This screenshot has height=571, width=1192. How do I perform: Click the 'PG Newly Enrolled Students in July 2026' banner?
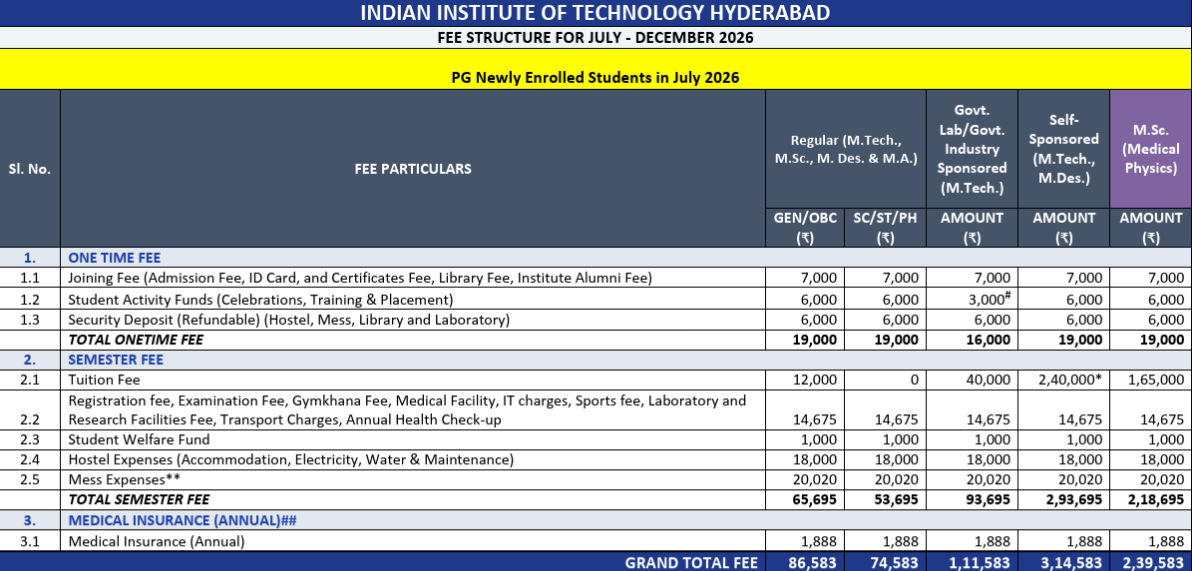tap(595, 78)
